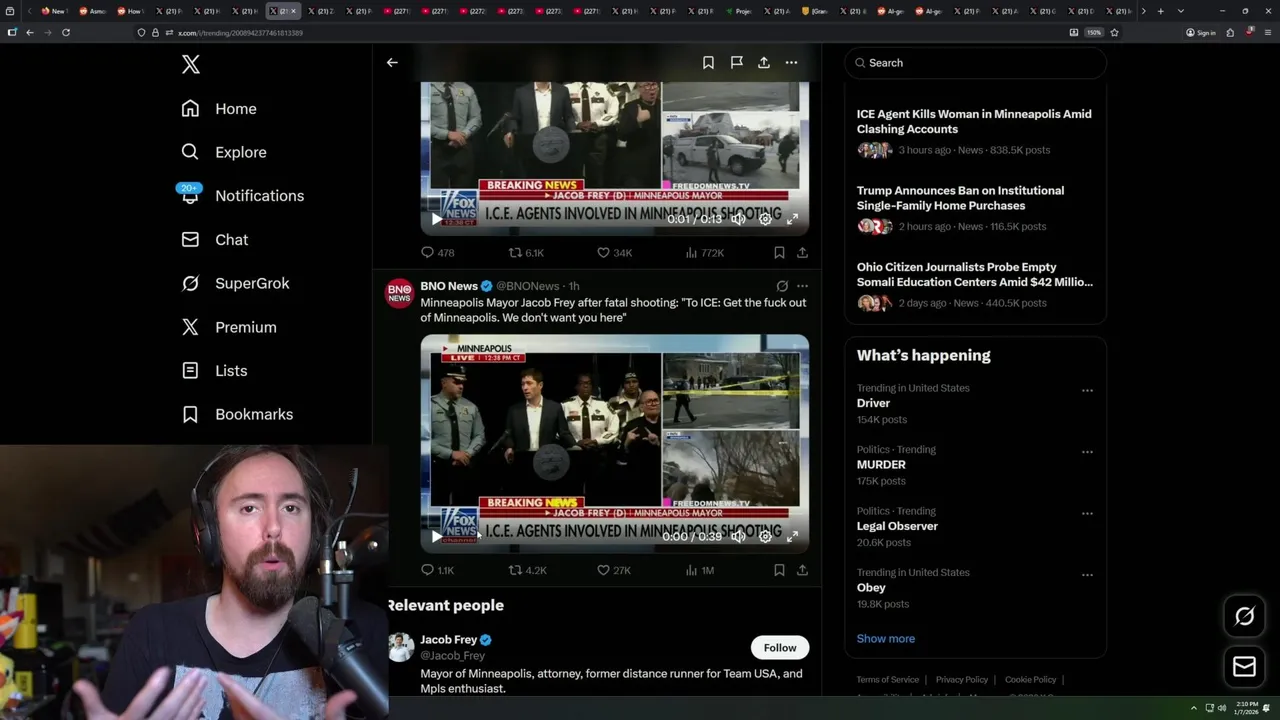Click the @BNONews handle

click(527, 286)
